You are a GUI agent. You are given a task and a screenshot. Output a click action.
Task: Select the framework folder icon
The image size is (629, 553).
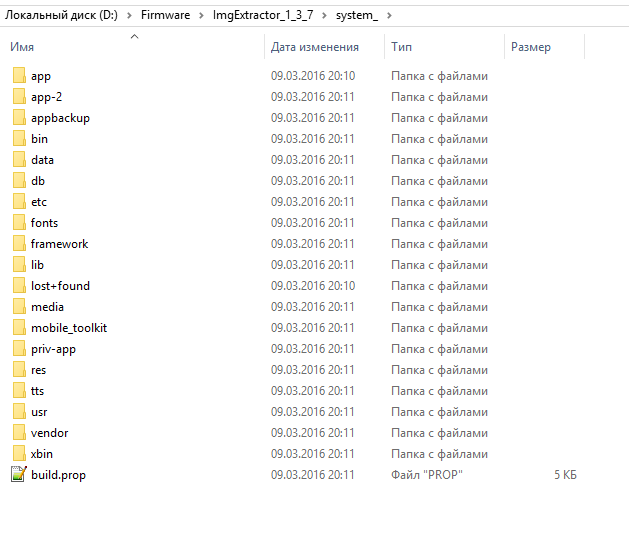(19, 243)
